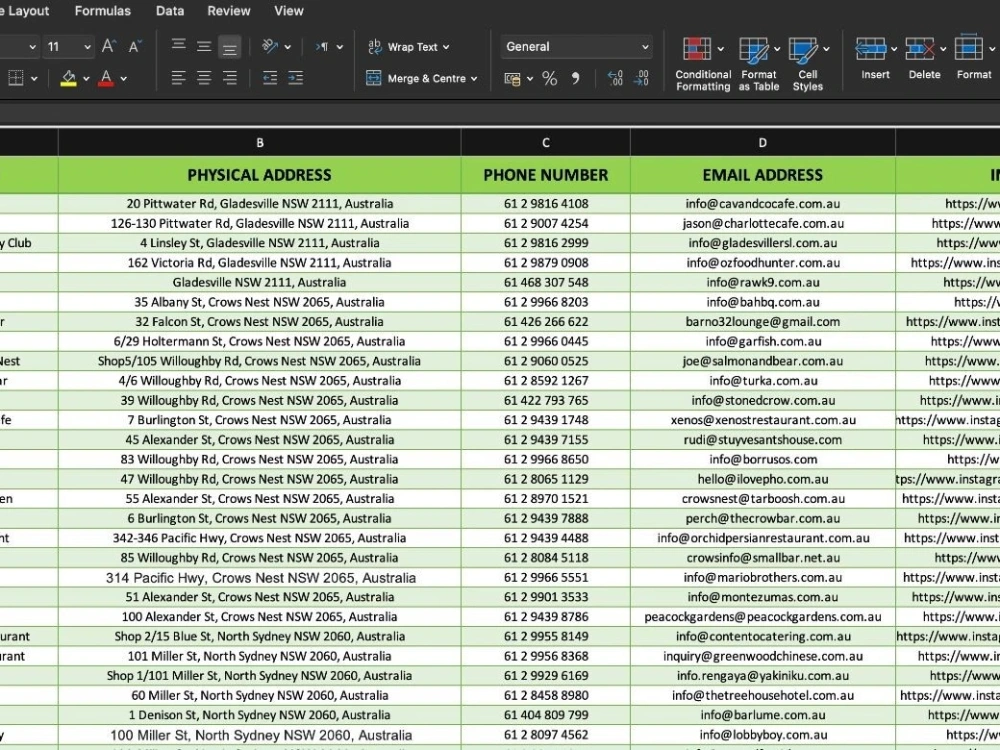Click the text direction icon
Viewport: 1000px width, 750px height.
click(321, 47)
